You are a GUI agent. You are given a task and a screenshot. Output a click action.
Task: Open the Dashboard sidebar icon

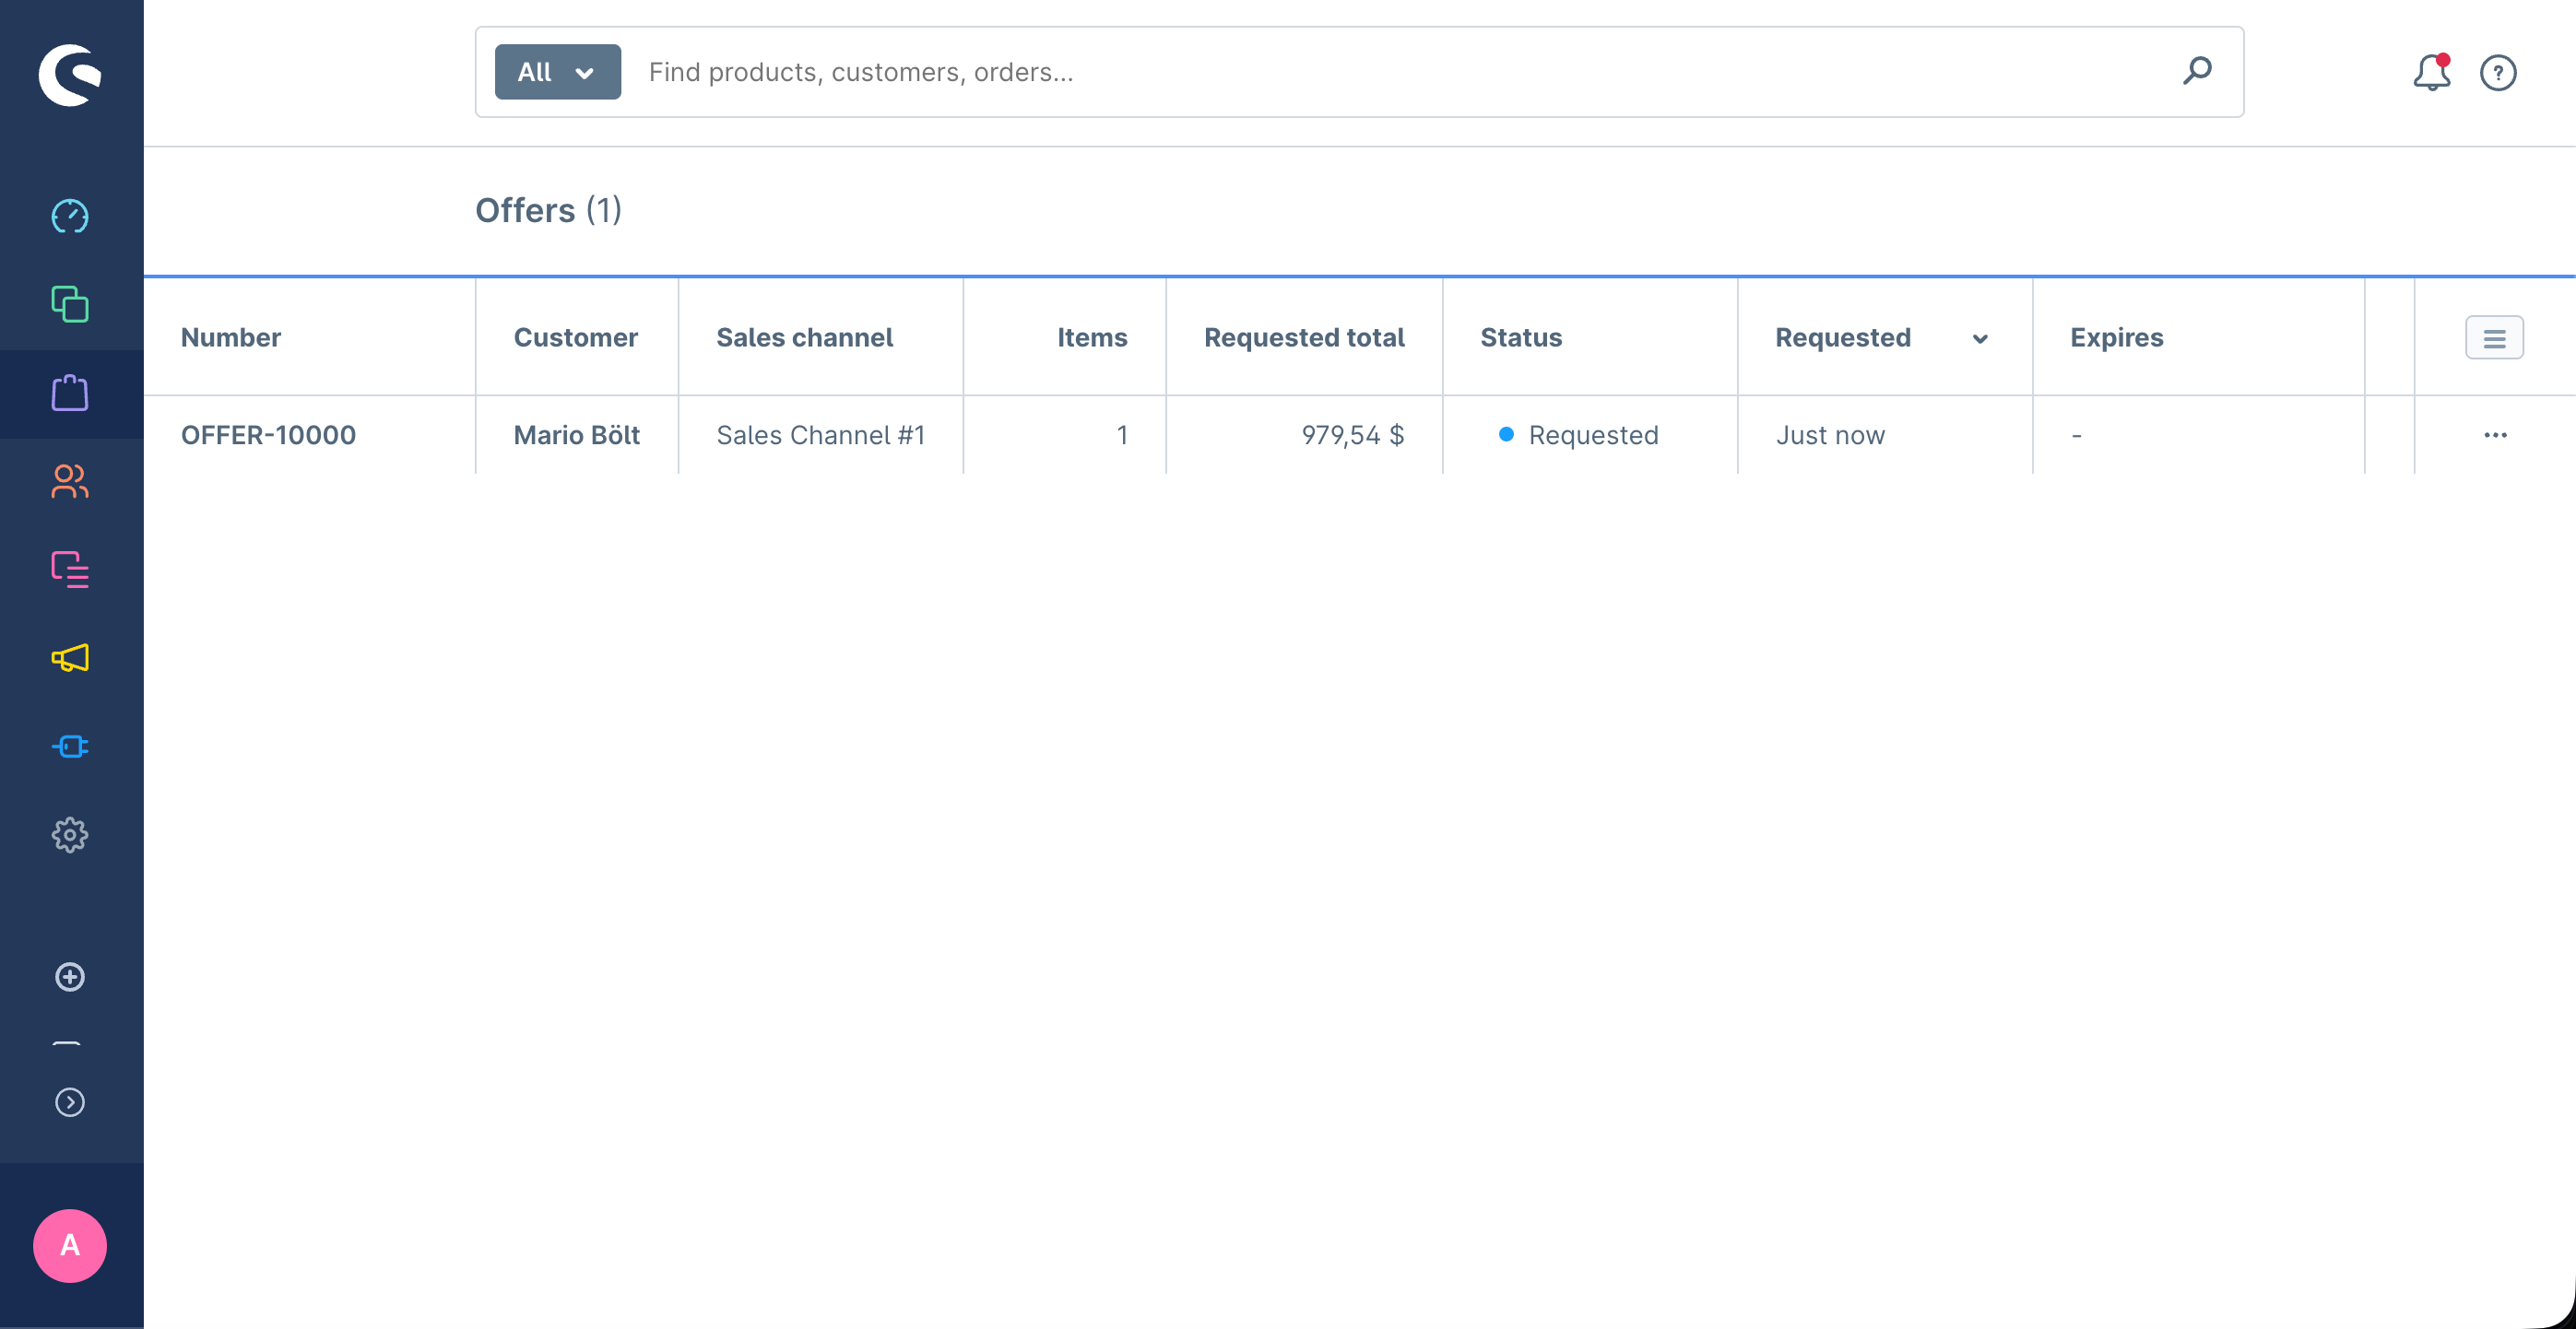click(x=70, y=216)
